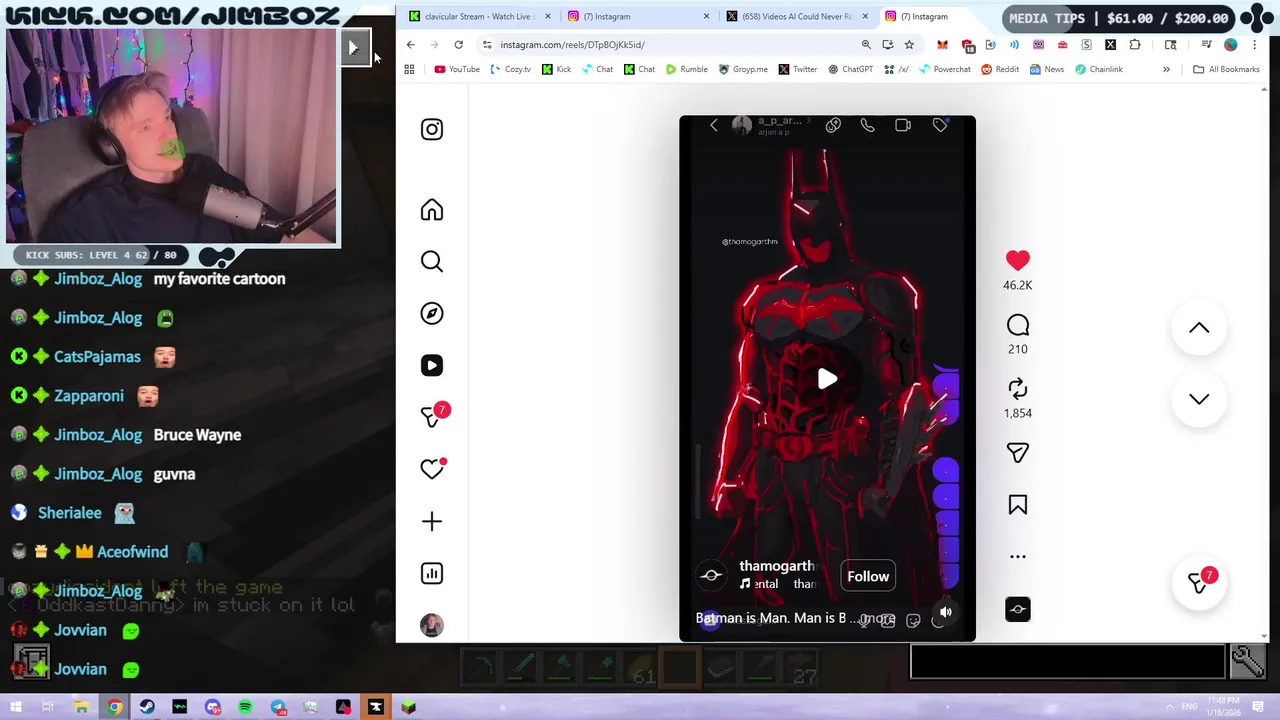Like the reel with 46.2K likes
Viewport: 1280px width, 720px height.
click(x=1017, y=261)
